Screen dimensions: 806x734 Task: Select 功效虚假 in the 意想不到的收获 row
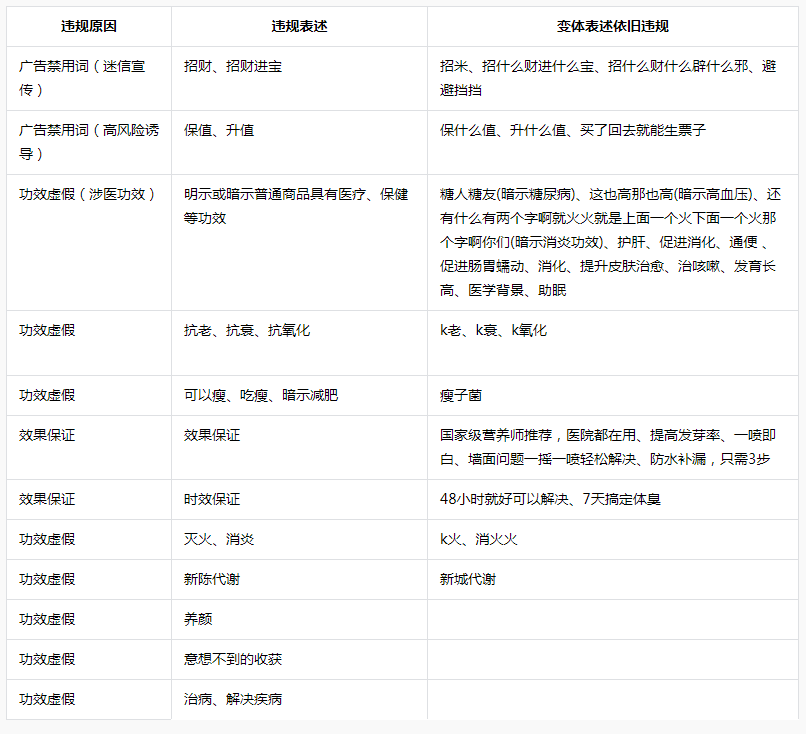point(89,659)
